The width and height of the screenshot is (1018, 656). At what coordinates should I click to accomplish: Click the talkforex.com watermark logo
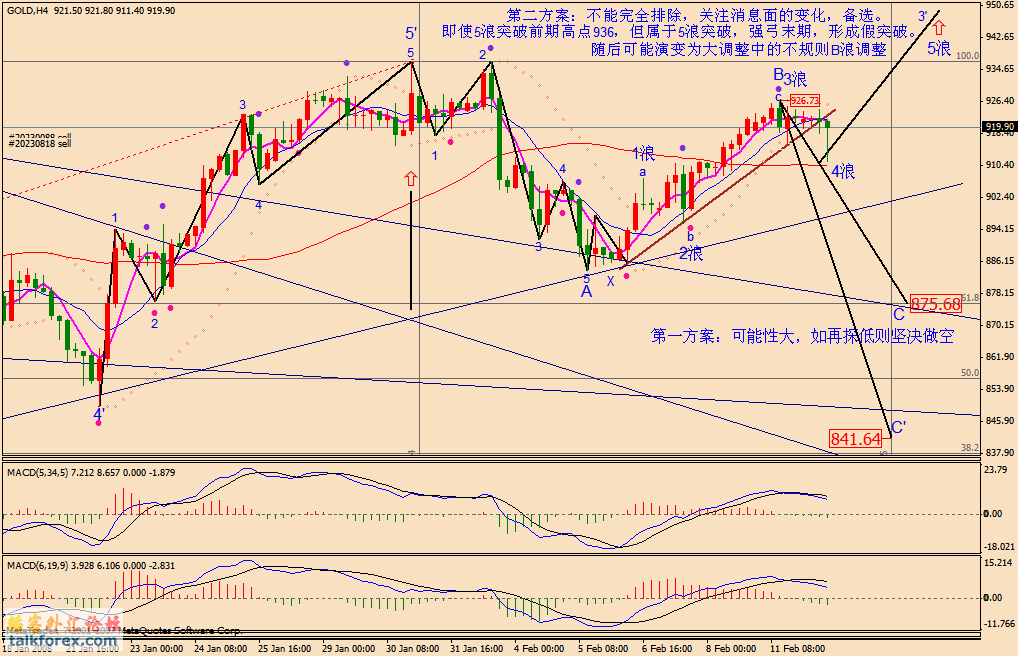(x=60, y=627)
